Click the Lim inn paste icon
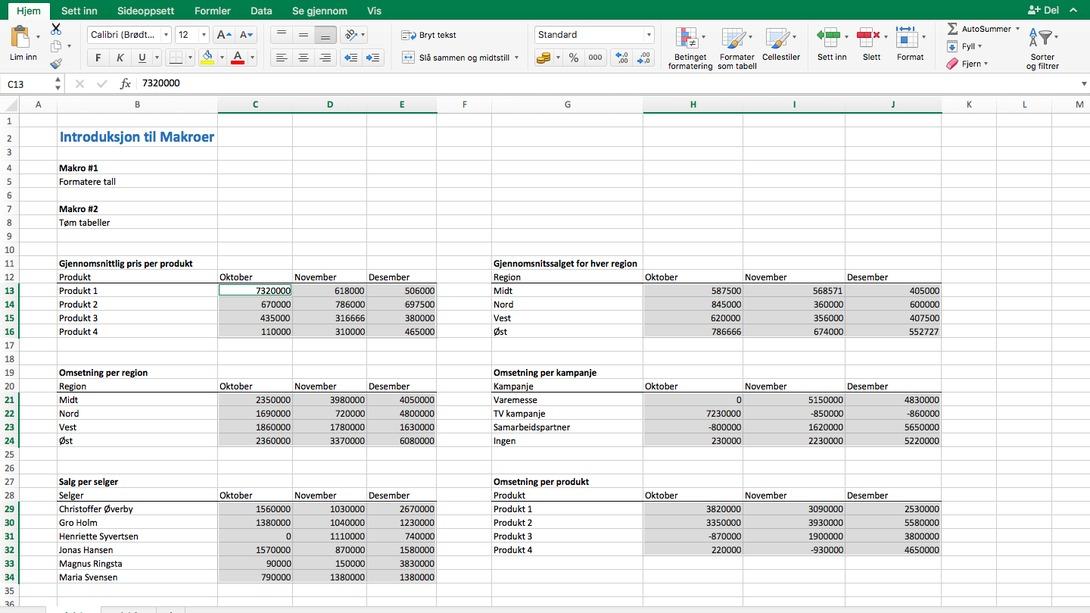The height and width of the screenshot is (613, 1090). click(20, 37)
